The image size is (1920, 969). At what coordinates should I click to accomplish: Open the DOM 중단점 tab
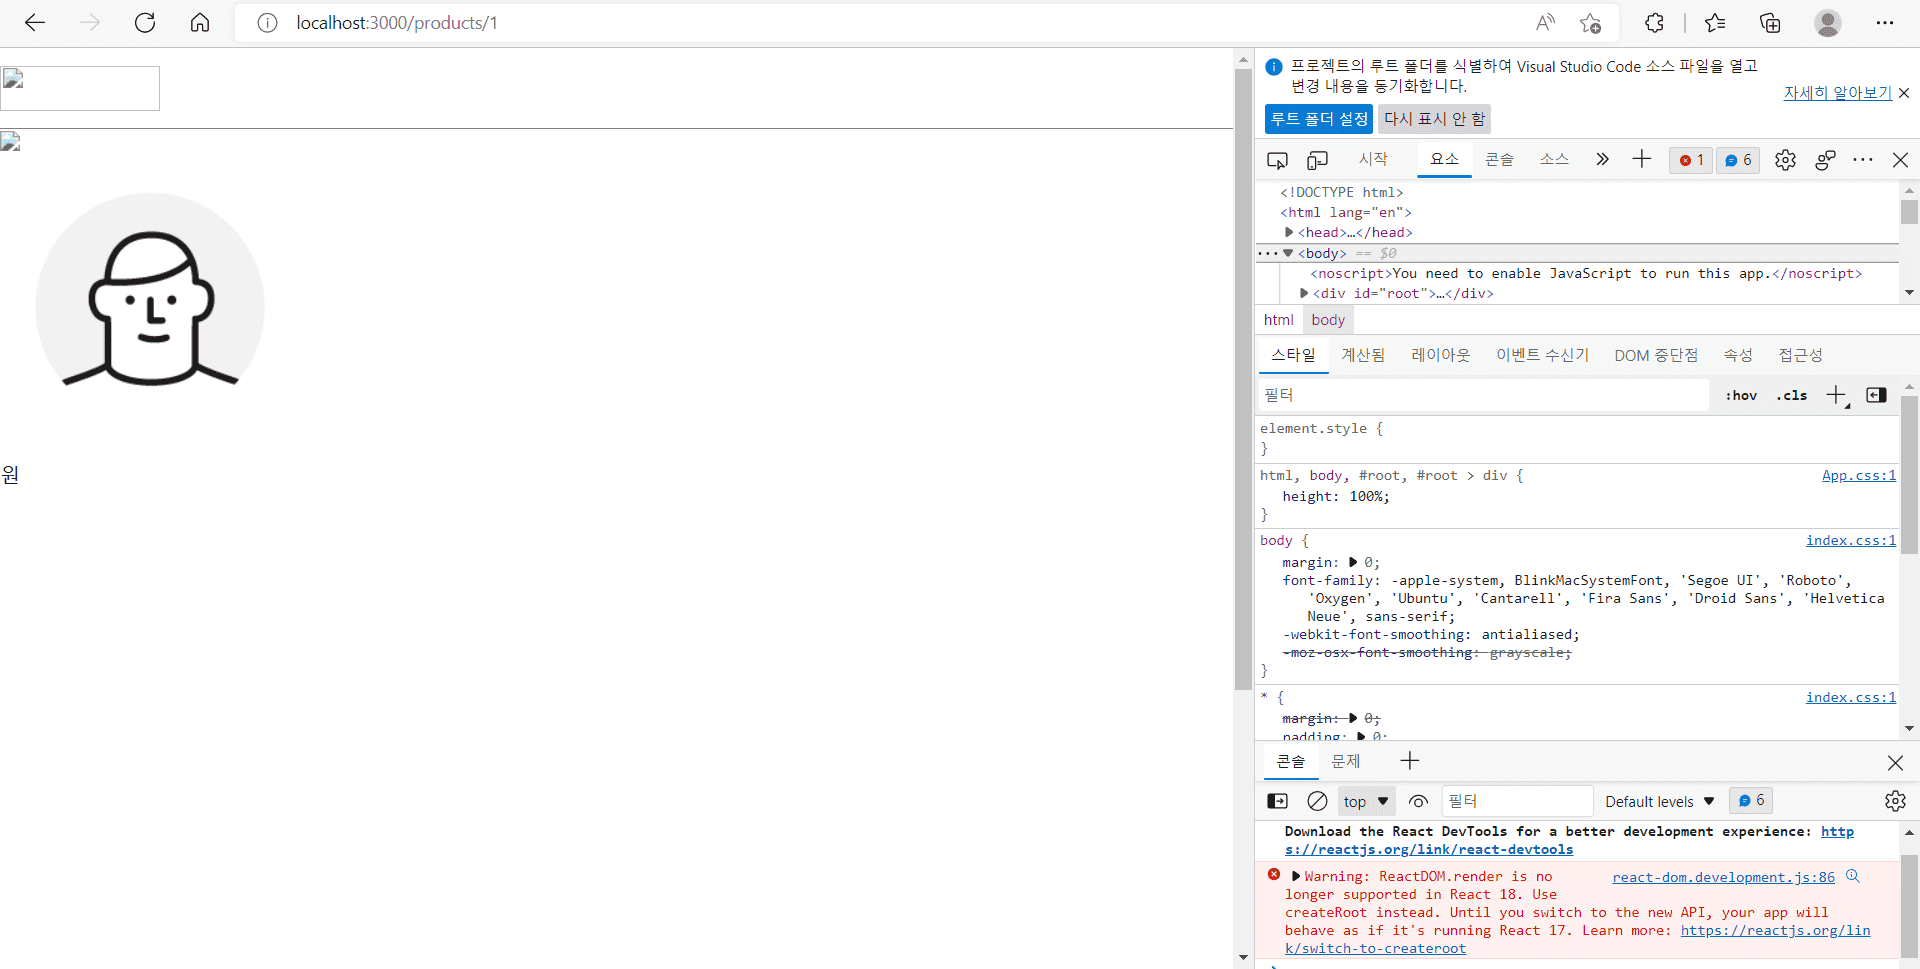click(1656, 355)
